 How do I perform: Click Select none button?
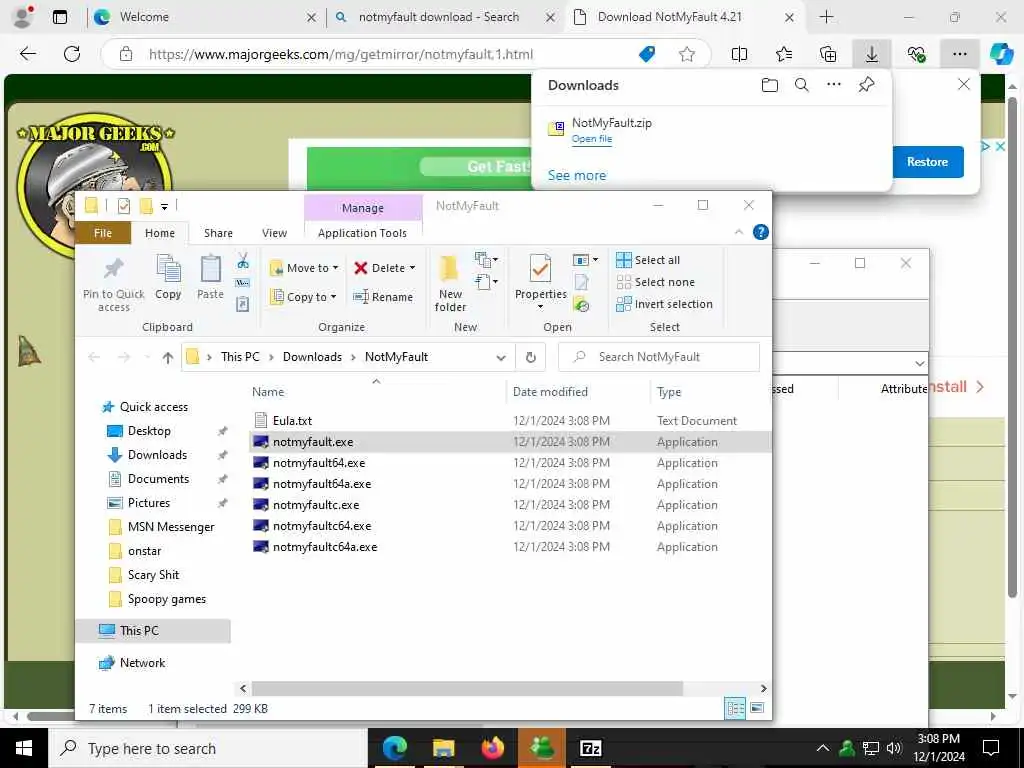click(x=656, y=282)
